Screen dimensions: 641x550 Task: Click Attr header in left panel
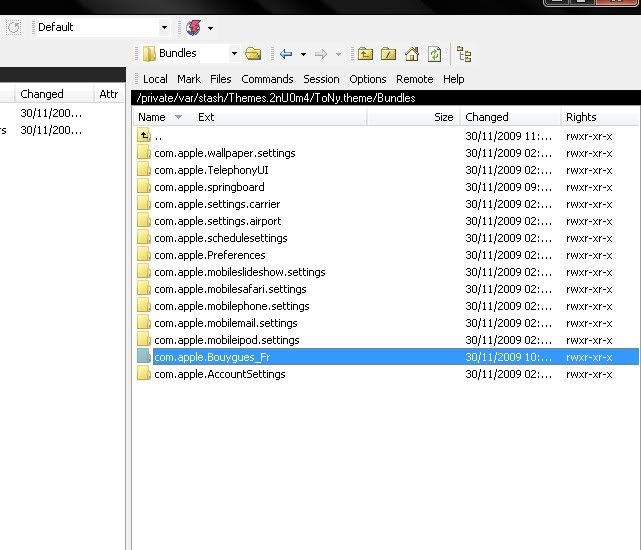(x=109, y=94)
